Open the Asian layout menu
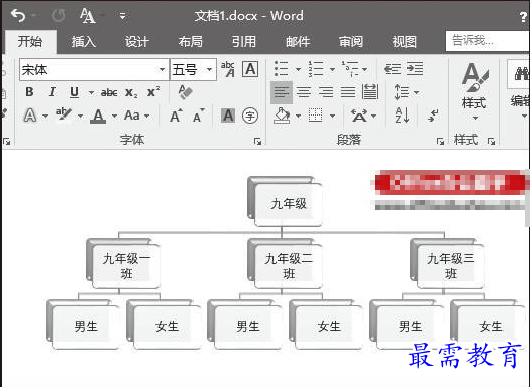The height and width of the screenshot is (387, 530). 363,116
